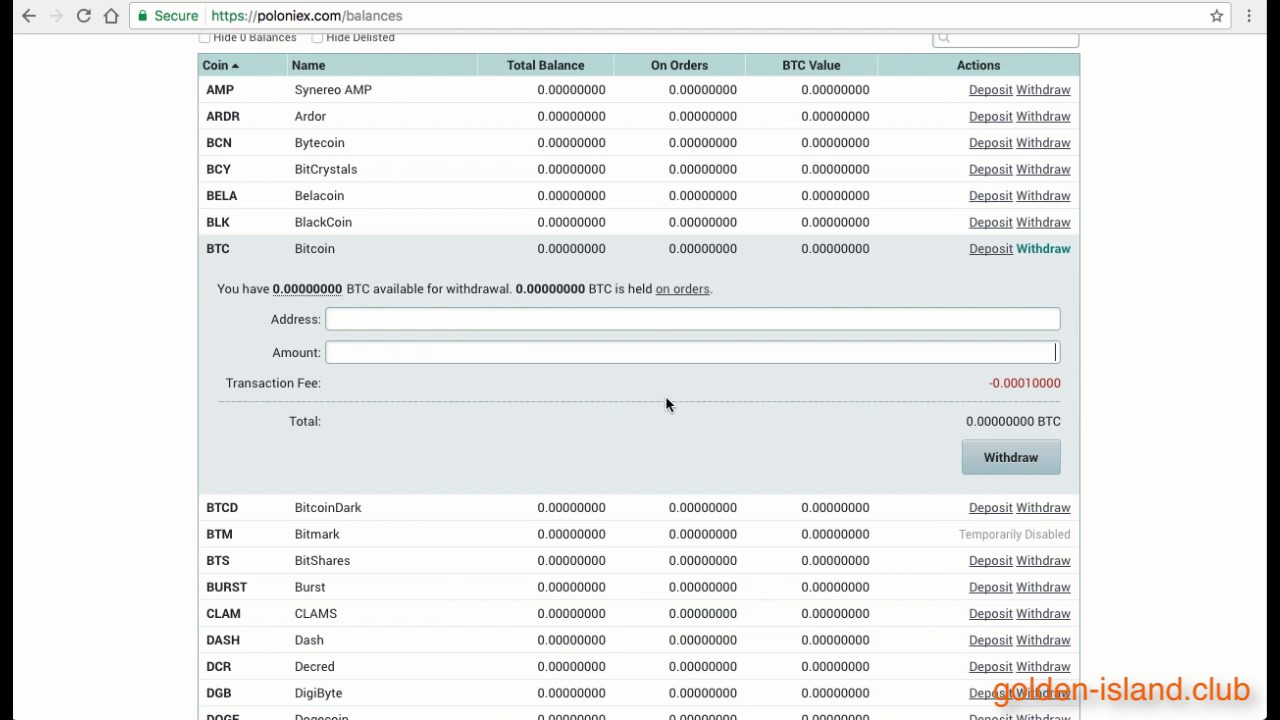
Task: Open Withdraw for Bytecoin BCN
Action: pyautogui.click(x=1043, y=143)
